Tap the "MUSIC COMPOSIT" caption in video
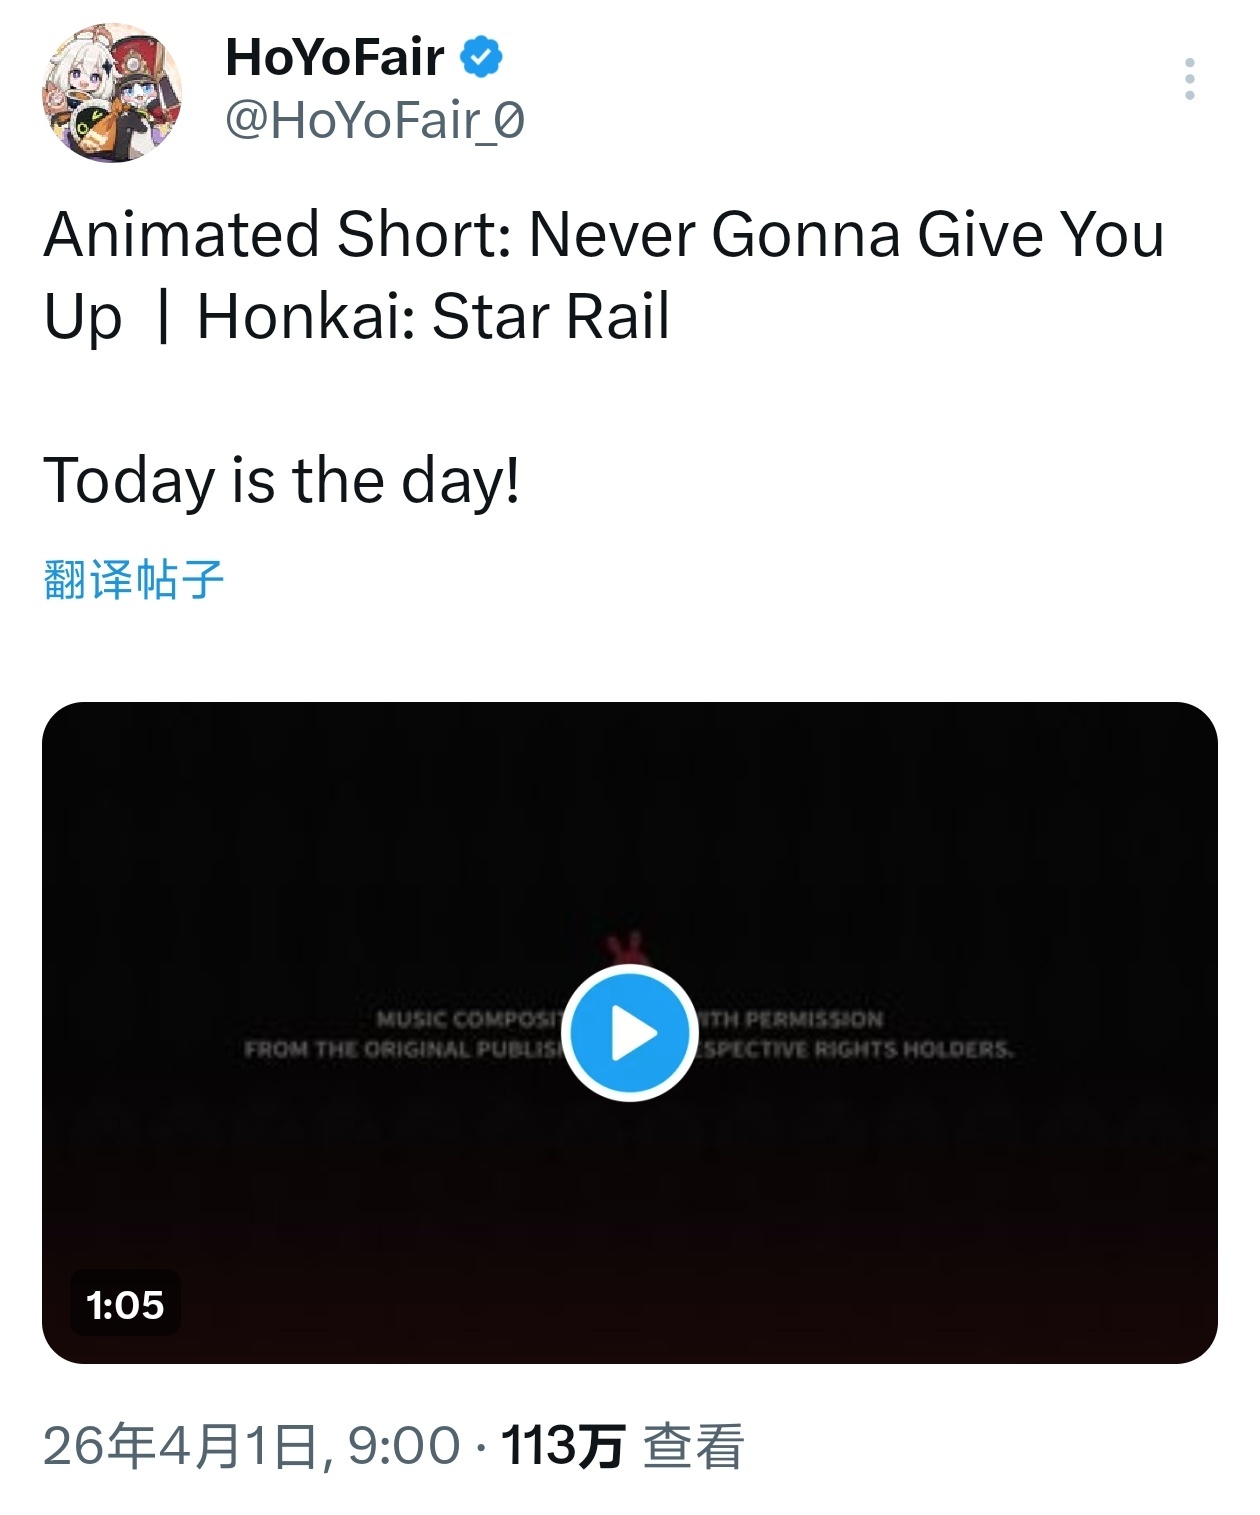Image resolution: width=1260 pixels, height=1515 pixels. pyautogui.click(x=470, y=1019)
